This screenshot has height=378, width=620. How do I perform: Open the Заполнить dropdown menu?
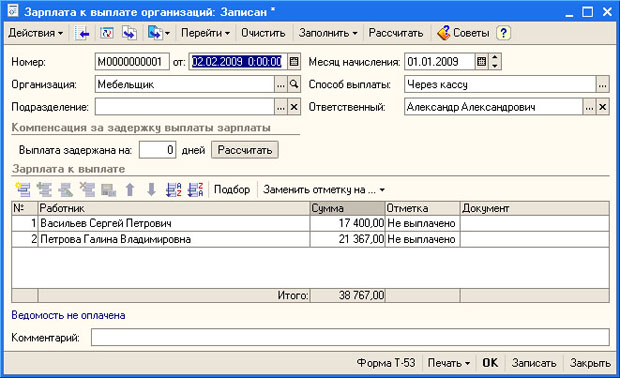click(x=328, y=33)
